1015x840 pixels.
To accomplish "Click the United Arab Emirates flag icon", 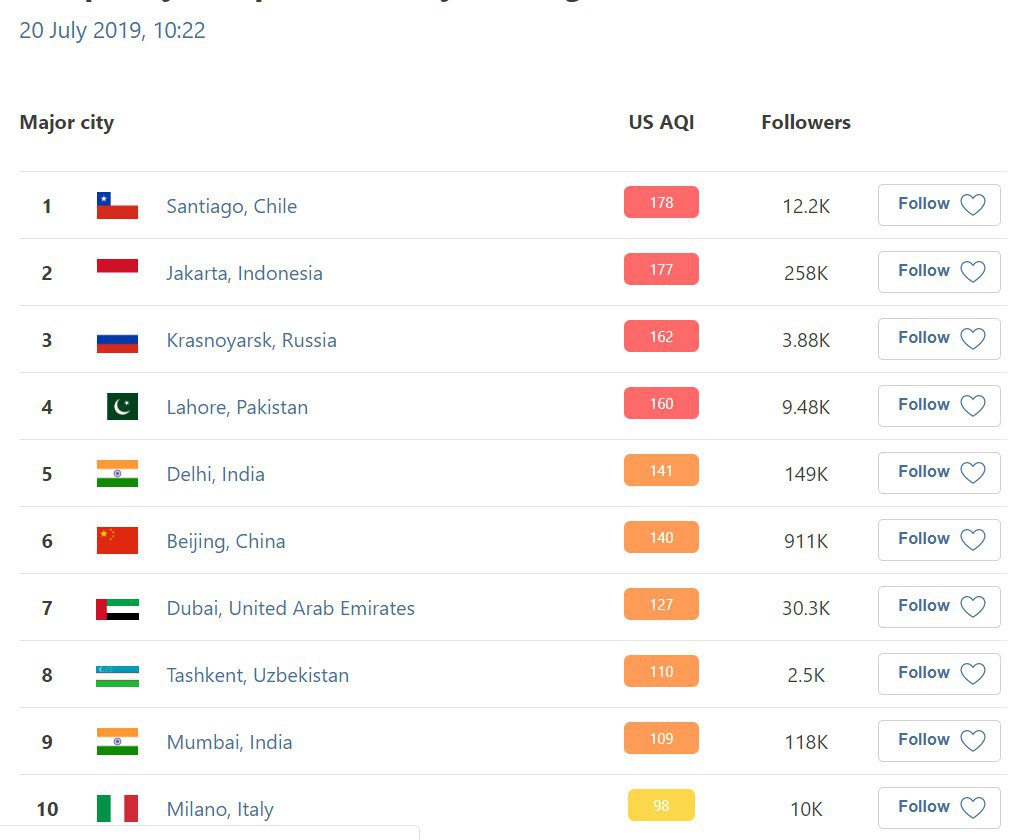I will [117, 609].
